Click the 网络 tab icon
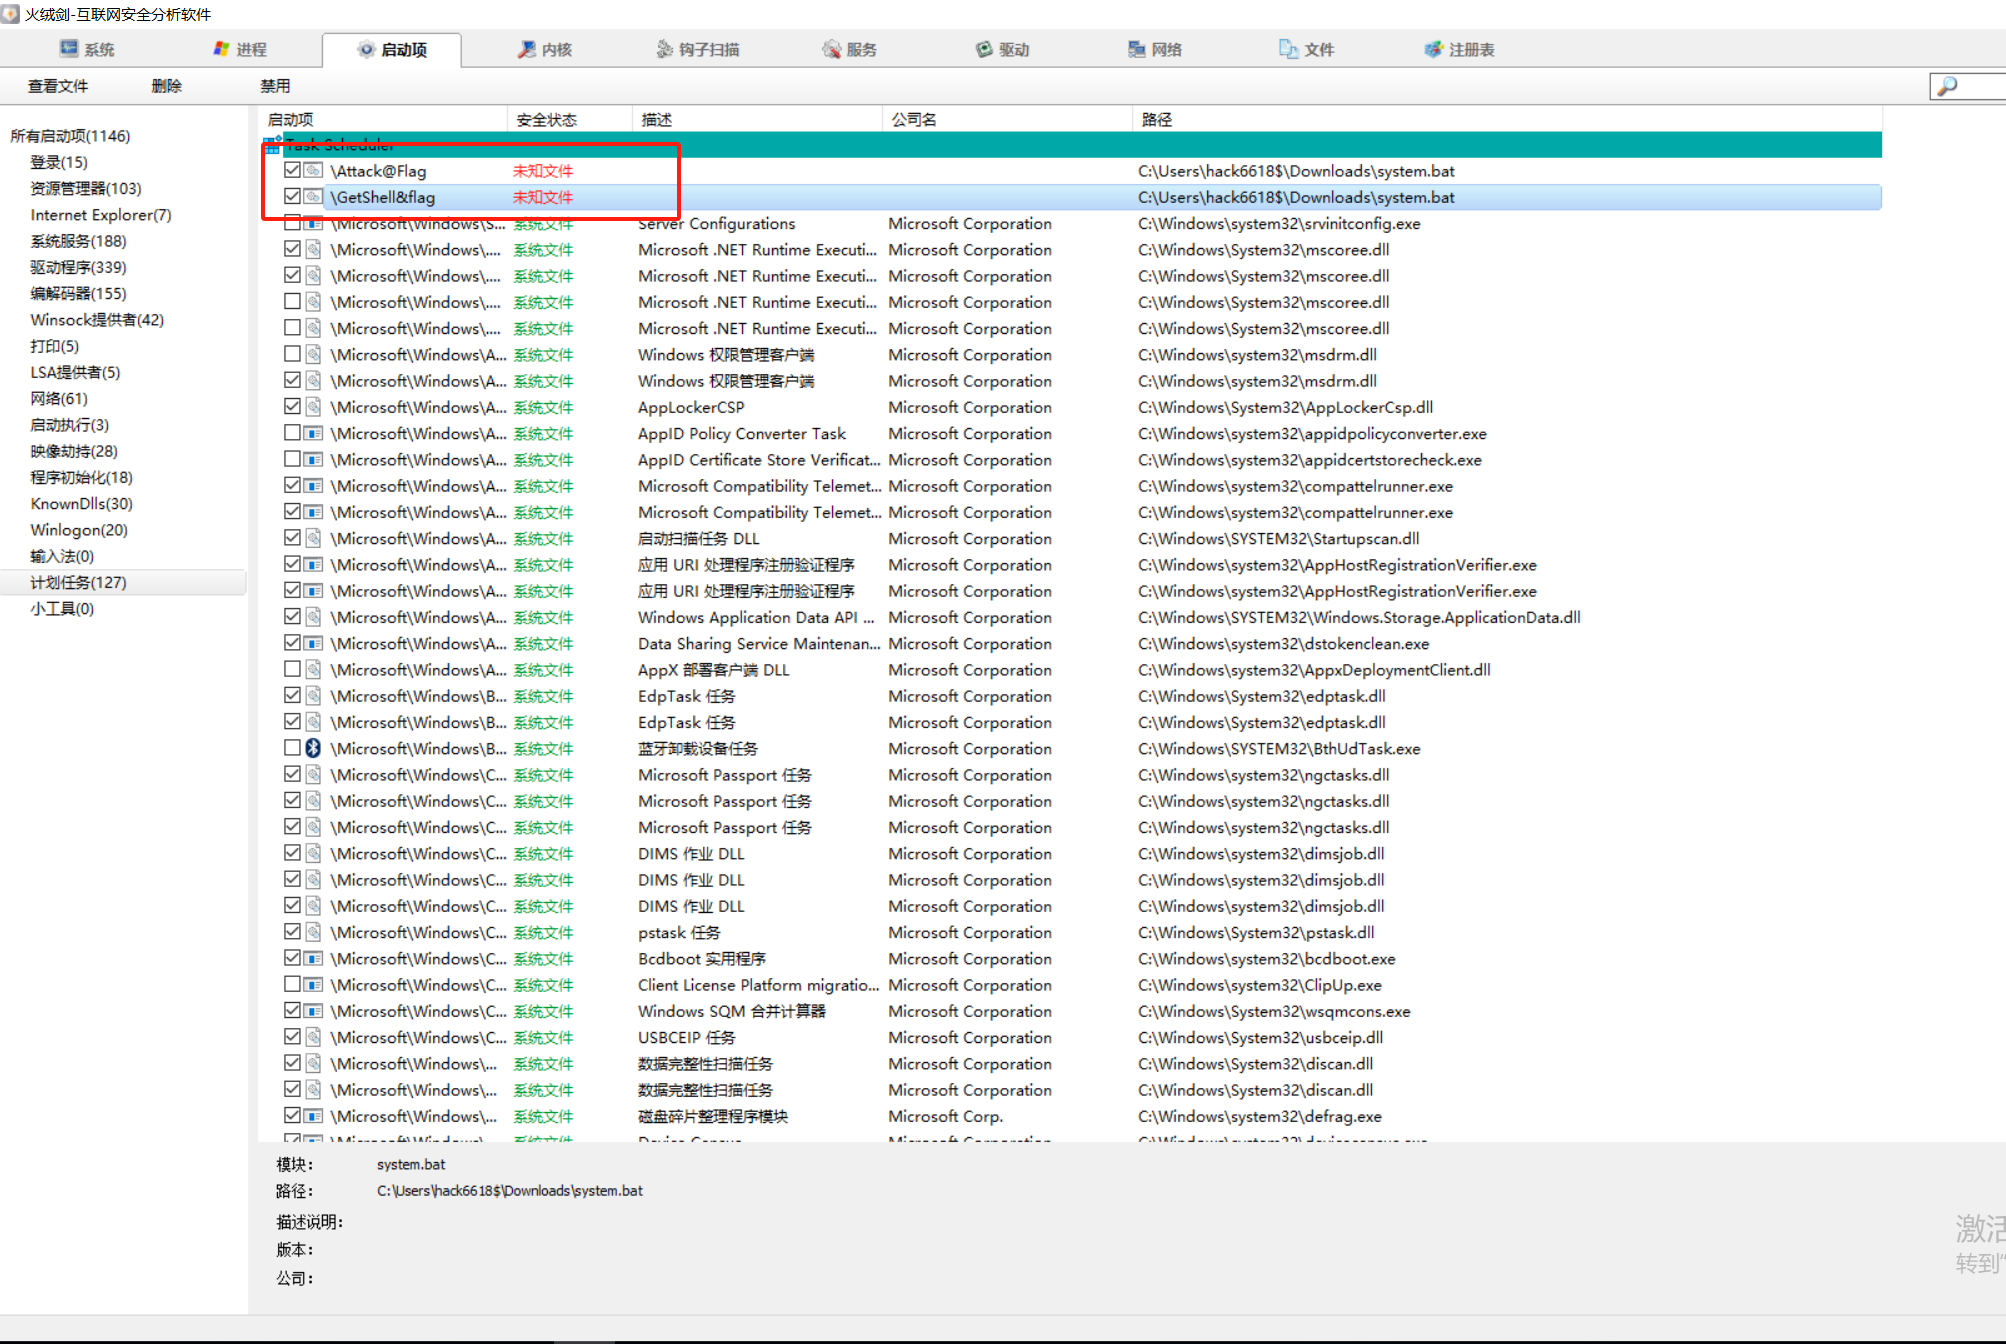The height and width of the screenshot is (1344, 2006). [1136, 49]
